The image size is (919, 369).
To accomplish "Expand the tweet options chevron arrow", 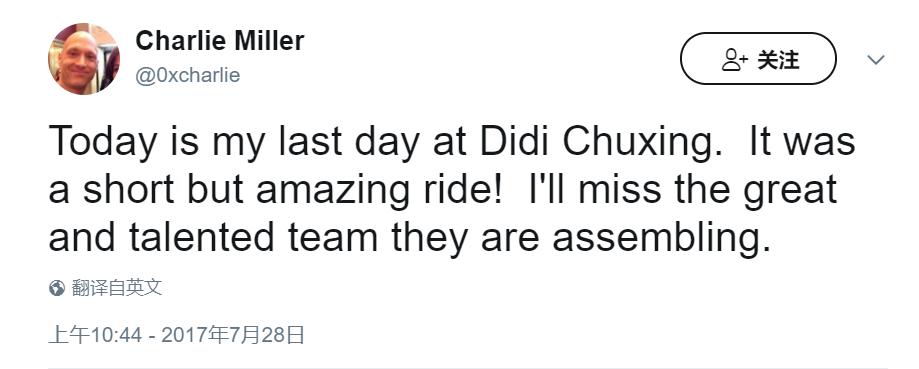I will click(876, 59).
